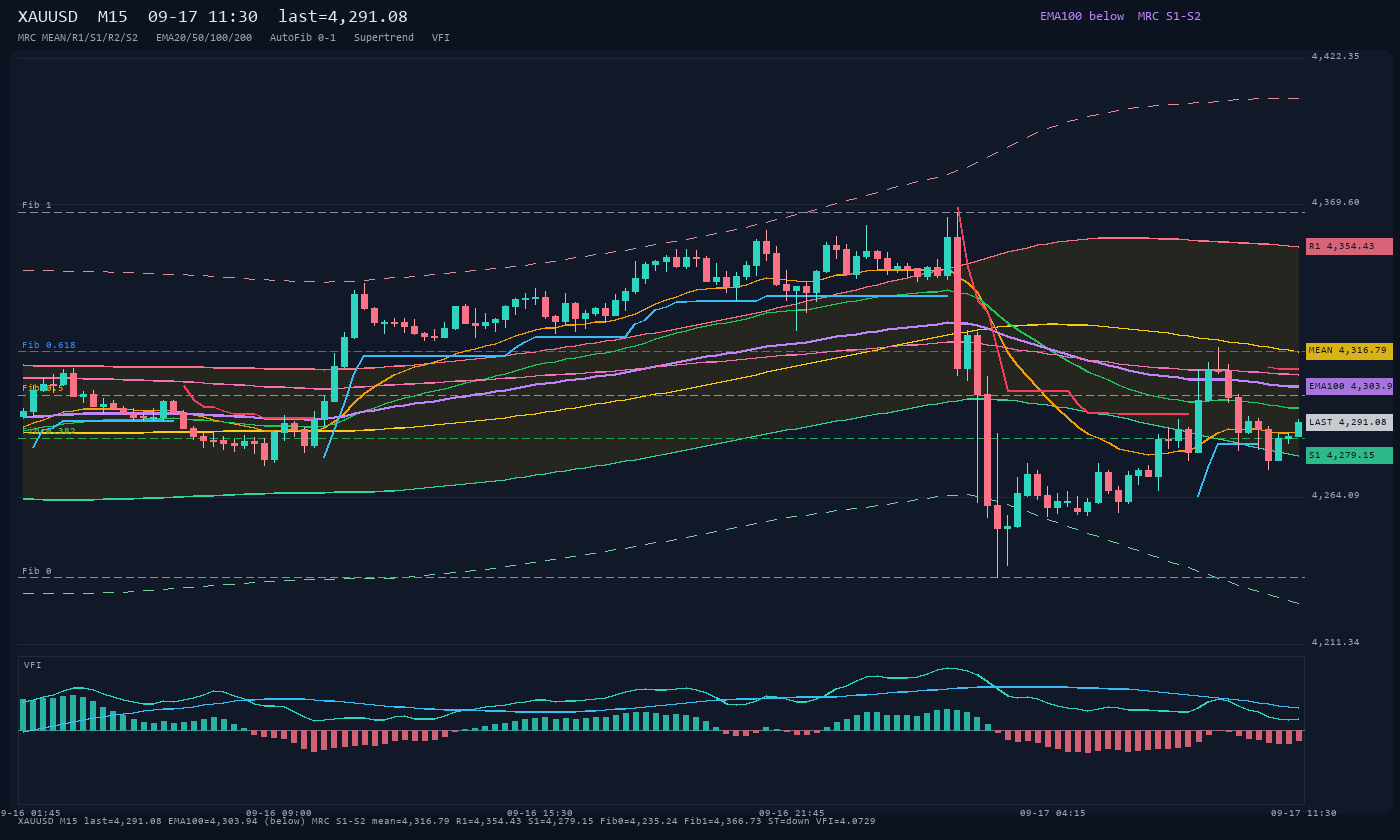Click the 09-17 11:30 timestamp in the title
The height and width of the screenshot is (840, 1400).
(x=203, y=17)
